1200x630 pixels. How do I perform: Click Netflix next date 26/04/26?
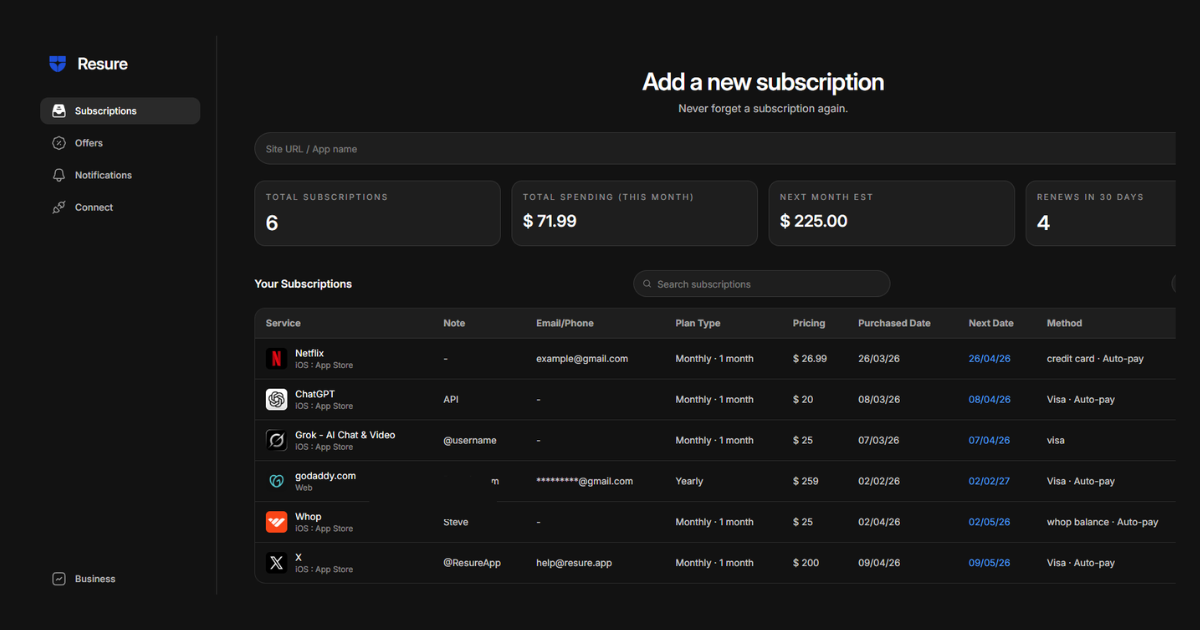(x=990, y=359)
